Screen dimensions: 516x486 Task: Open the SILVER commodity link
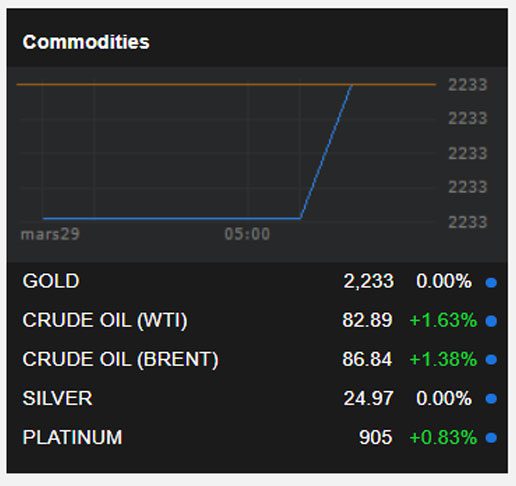tap(57, 398)
